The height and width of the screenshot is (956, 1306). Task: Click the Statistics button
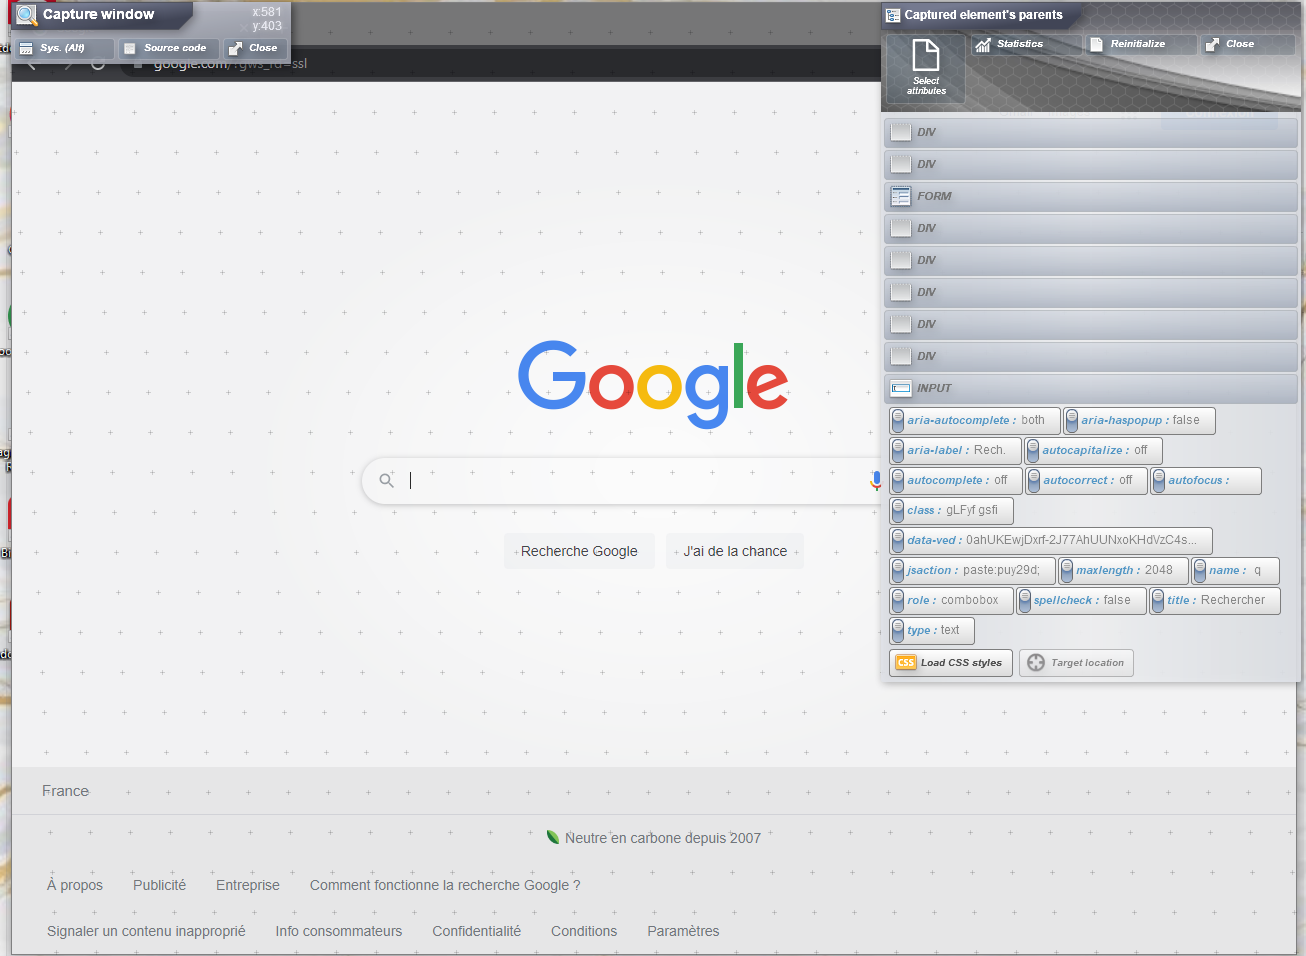pyautogui.click(x=1026, y=44)
